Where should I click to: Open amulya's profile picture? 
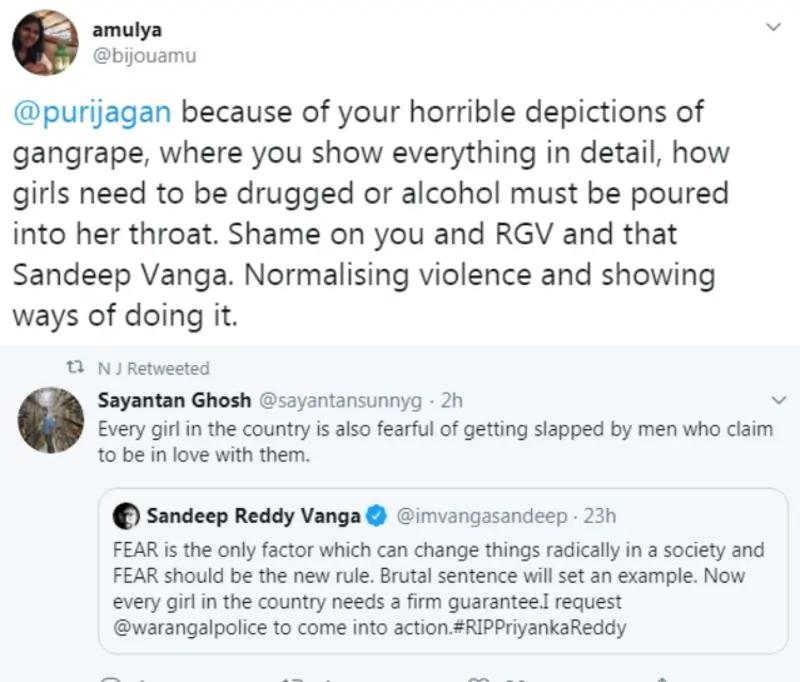tap(44, 44)
